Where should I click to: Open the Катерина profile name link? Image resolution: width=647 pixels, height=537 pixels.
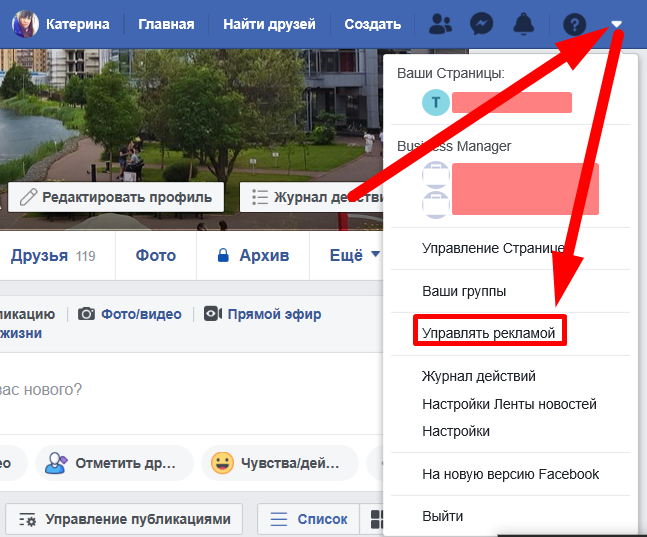[78, 24]
